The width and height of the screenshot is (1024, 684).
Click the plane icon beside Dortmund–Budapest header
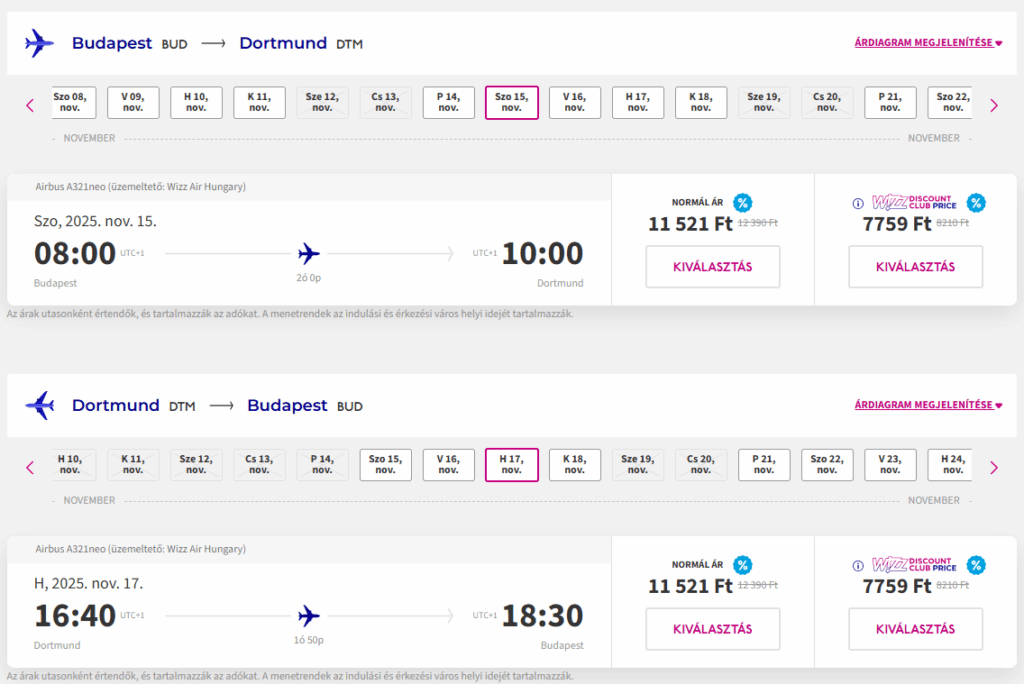(x=39, y=406)
